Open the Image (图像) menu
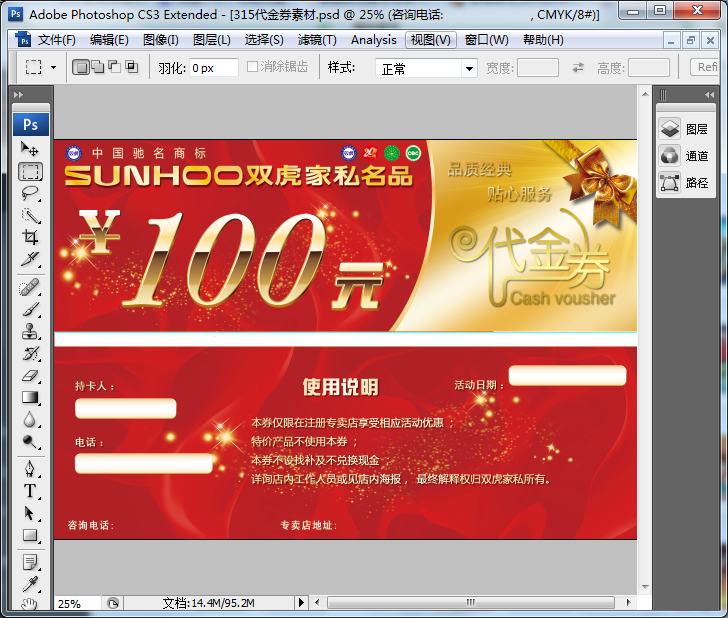The height and width of the screenshot is (618, 728). [x=161, y=40]
